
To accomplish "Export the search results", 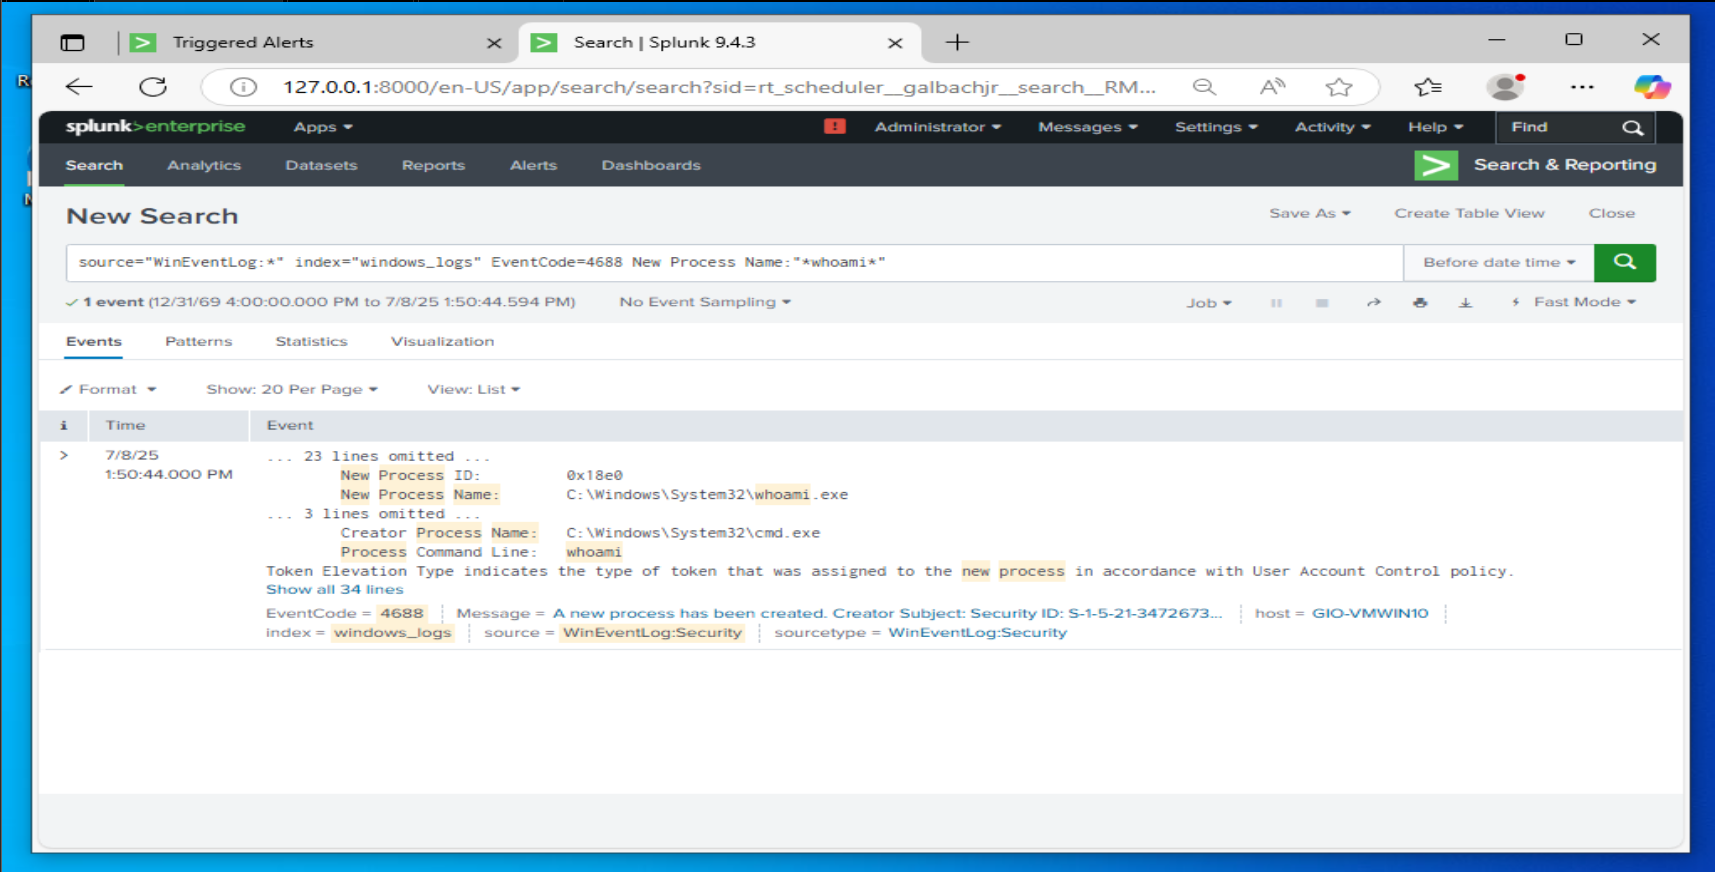I will (1465, 302).
